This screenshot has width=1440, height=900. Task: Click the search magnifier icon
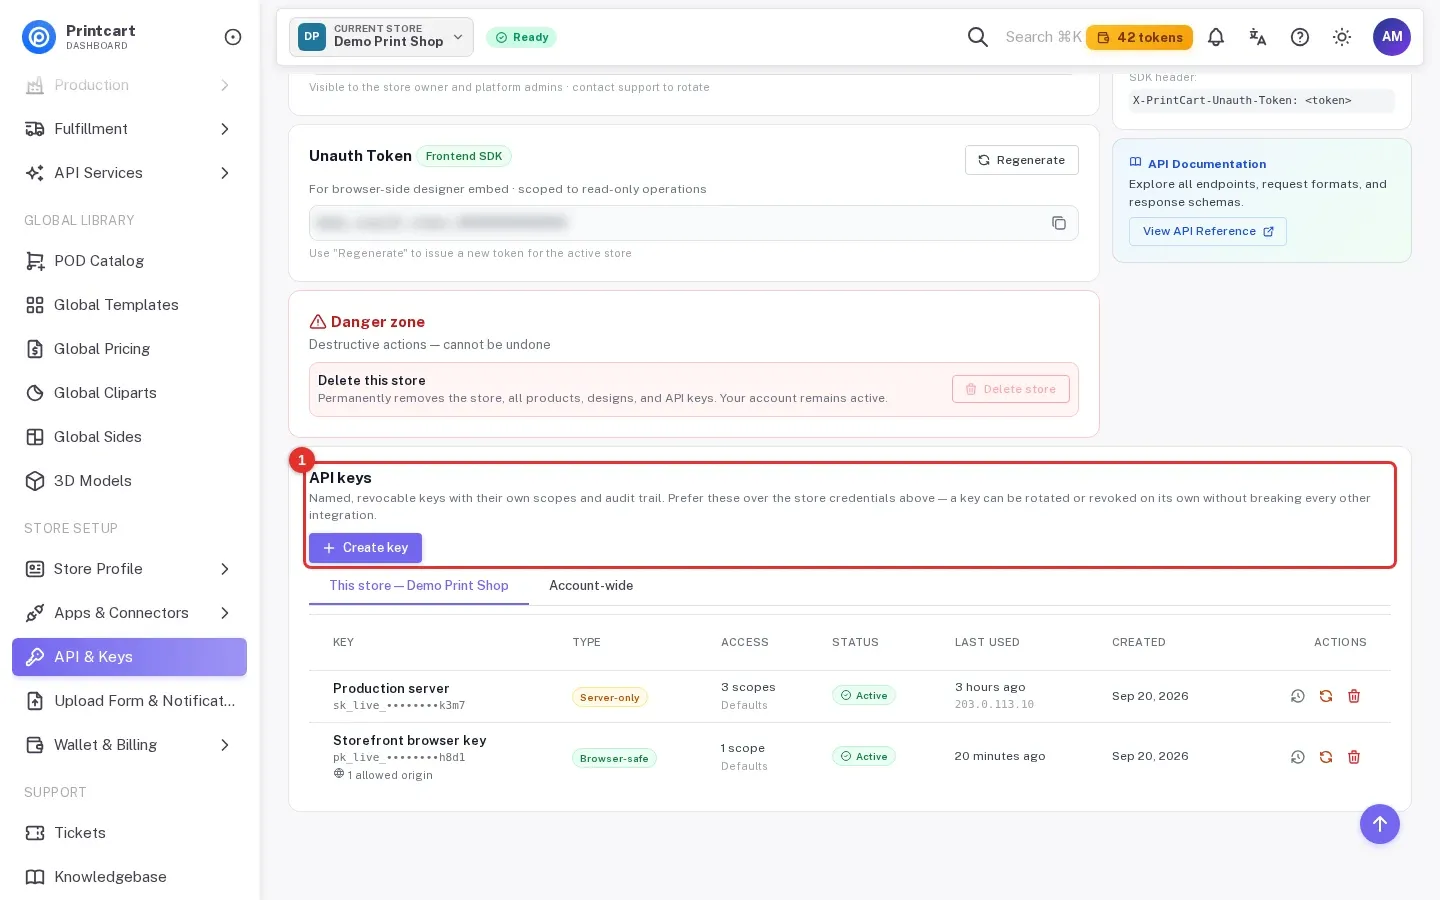pyautogui.click(x=978, y=37)
